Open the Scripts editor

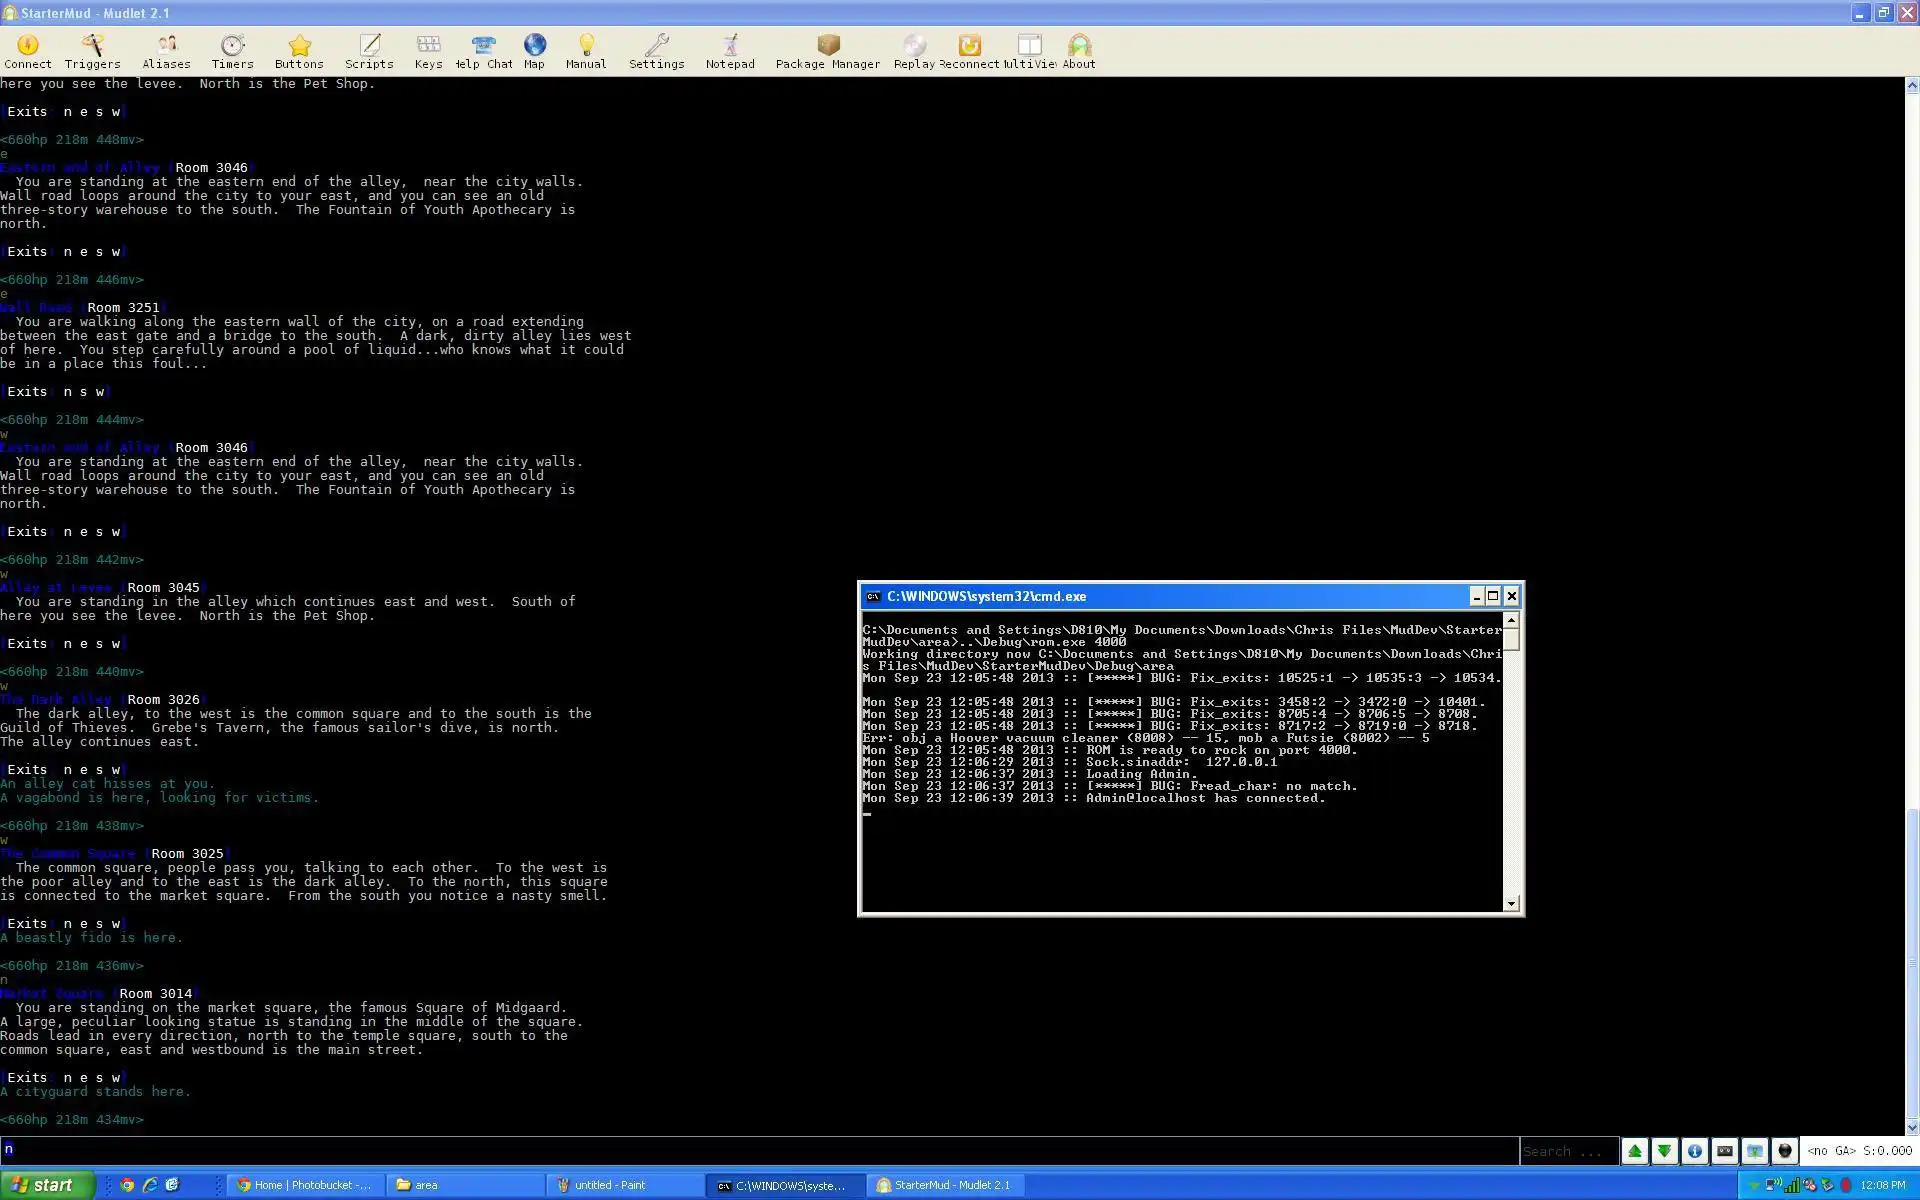(x=369, y=51)
